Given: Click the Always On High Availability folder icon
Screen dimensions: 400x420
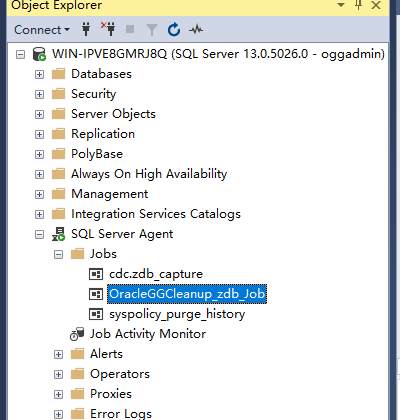Looking at the screenshot, I should pyautogui.click(x=59, y=174).
